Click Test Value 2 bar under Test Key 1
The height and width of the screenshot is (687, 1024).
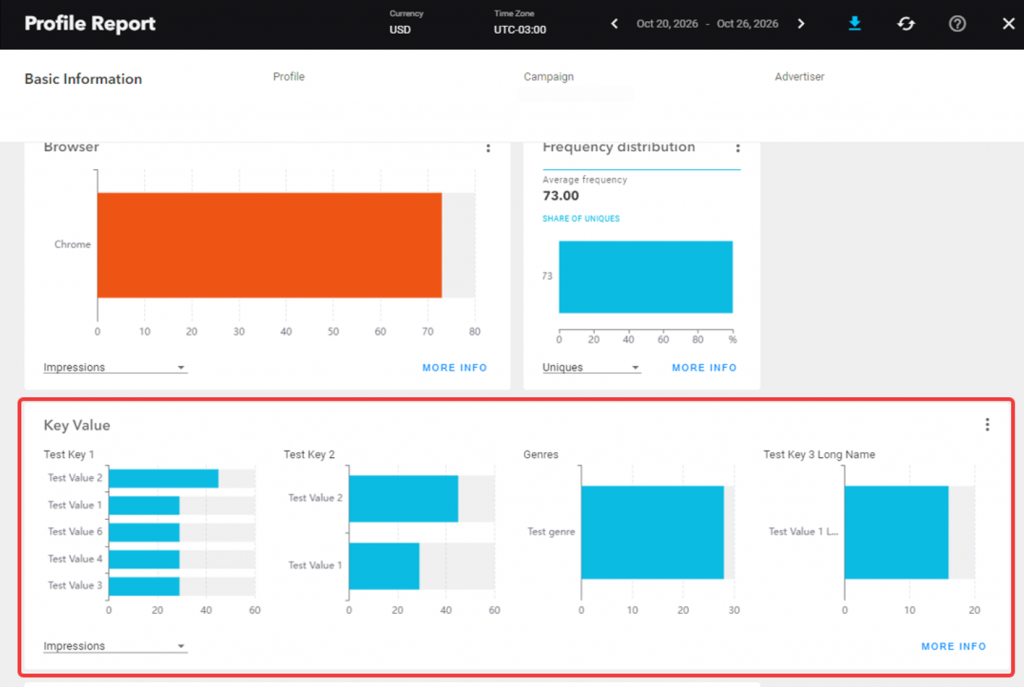point(163,478)
